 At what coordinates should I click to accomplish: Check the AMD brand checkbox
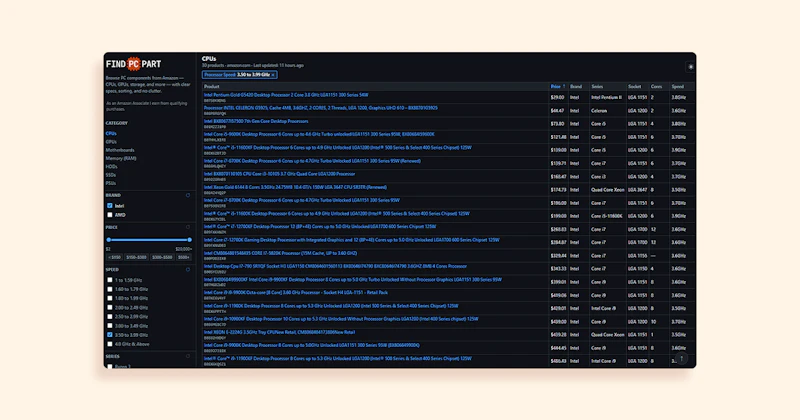[110, 215]
